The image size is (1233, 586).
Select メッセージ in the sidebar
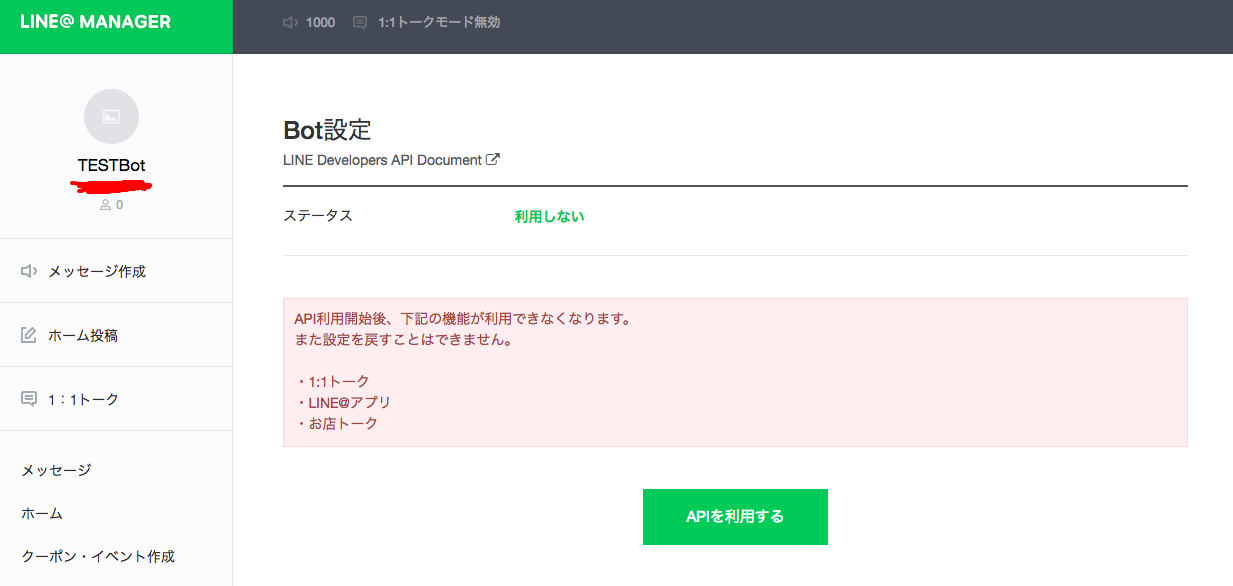[56, 470]
